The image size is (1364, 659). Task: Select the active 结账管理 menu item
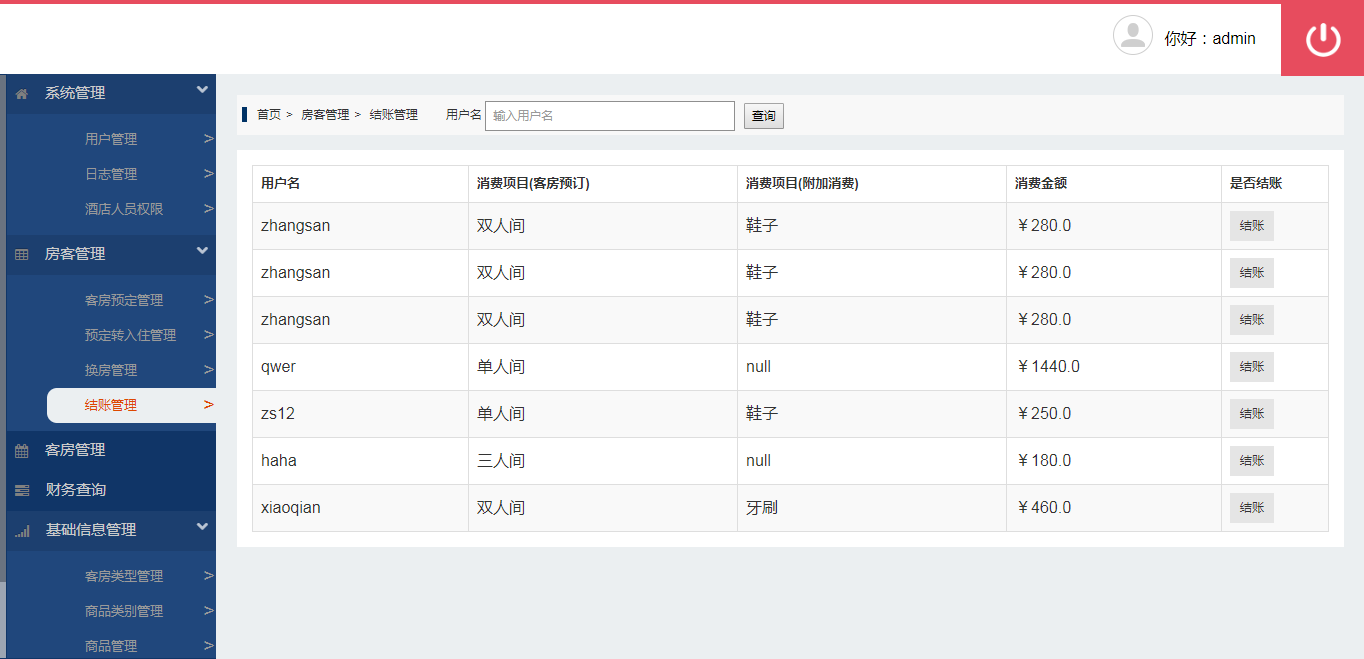[131, 405]
